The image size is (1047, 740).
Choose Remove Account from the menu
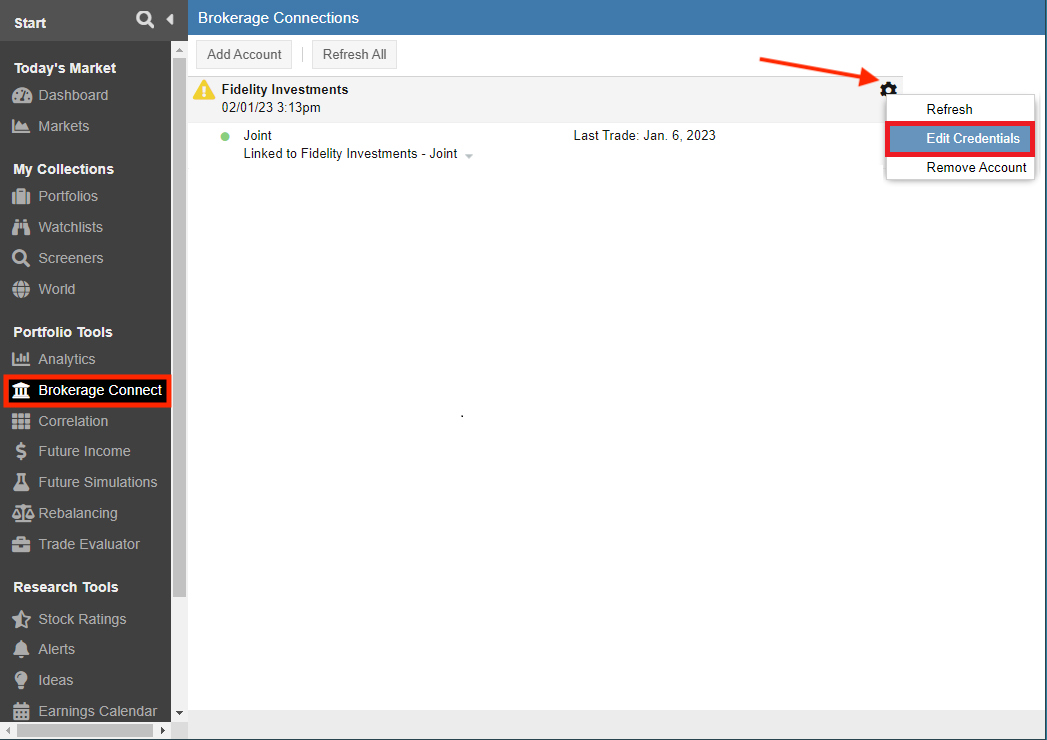(960, 168)
